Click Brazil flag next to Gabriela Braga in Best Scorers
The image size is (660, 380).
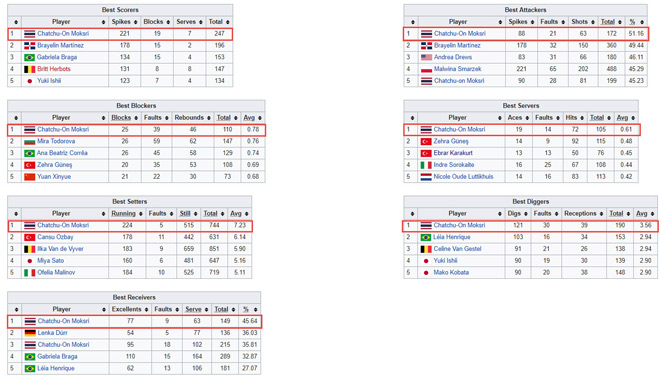click(x=29, y=57)
